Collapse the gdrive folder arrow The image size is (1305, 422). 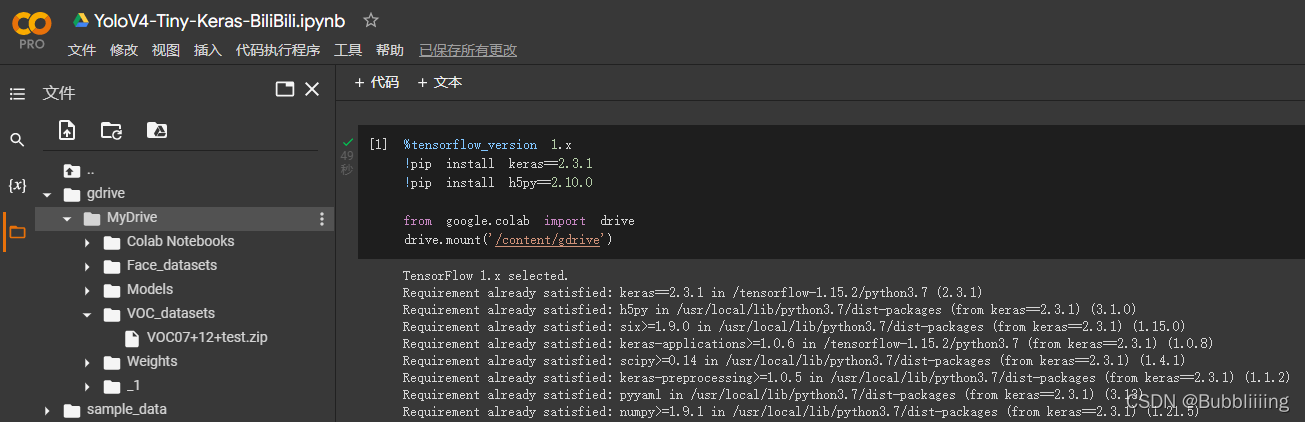coord(47,195)
